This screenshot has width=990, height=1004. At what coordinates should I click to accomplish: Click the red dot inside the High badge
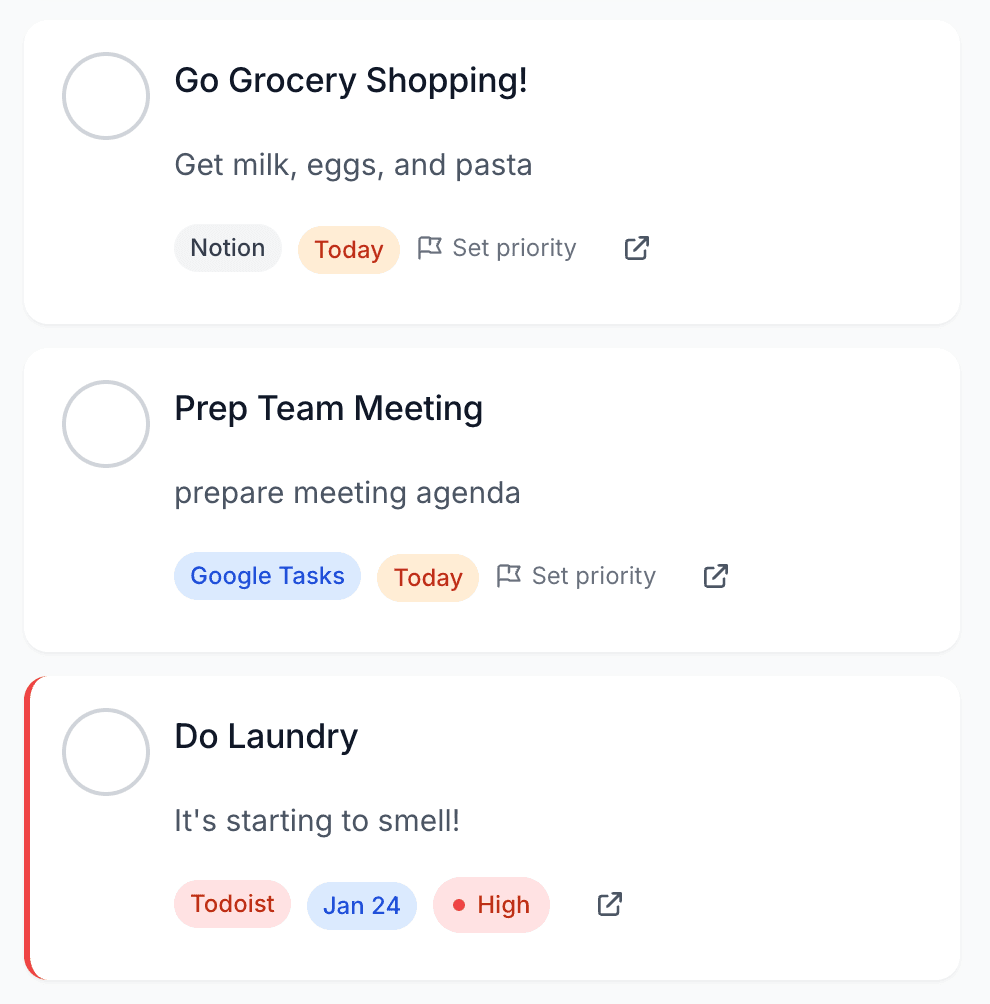click(x=460, y=904)
